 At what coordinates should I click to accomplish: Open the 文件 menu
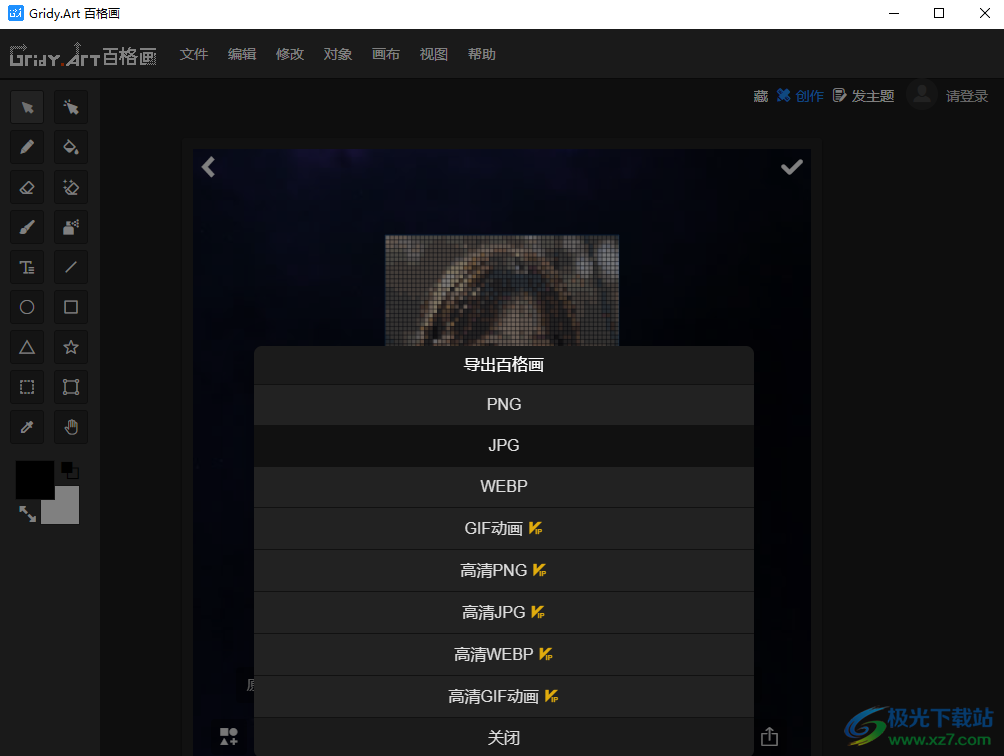point(194,54)
